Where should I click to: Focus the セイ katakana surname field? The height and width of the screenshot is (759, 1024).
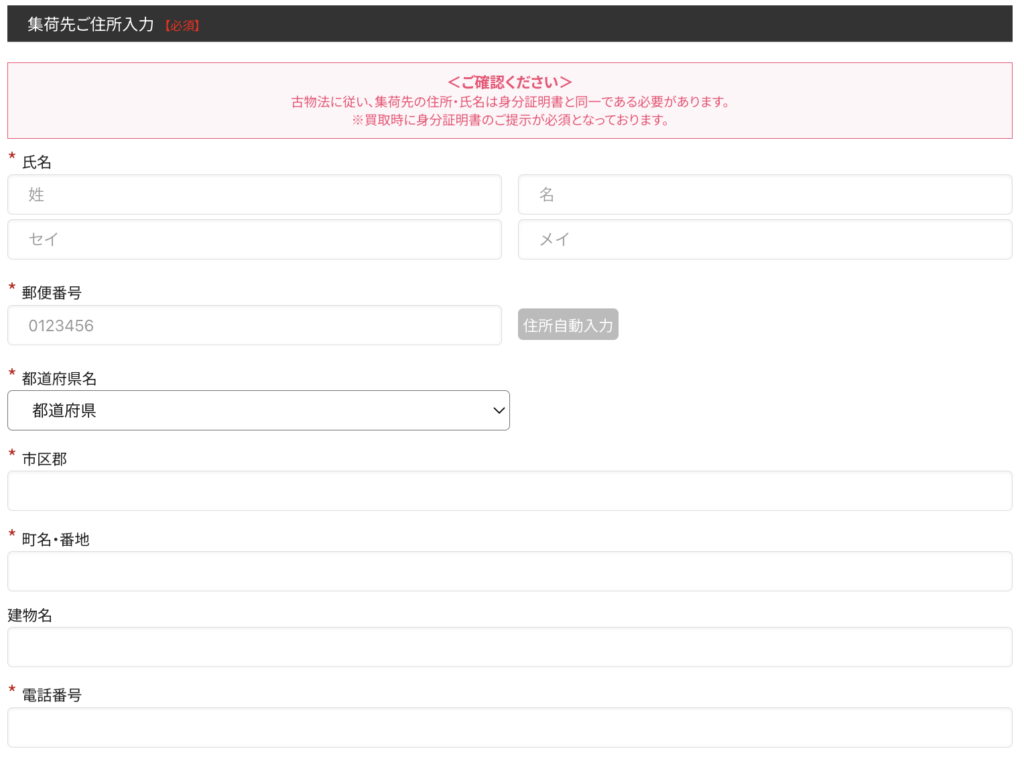point(254,240)
